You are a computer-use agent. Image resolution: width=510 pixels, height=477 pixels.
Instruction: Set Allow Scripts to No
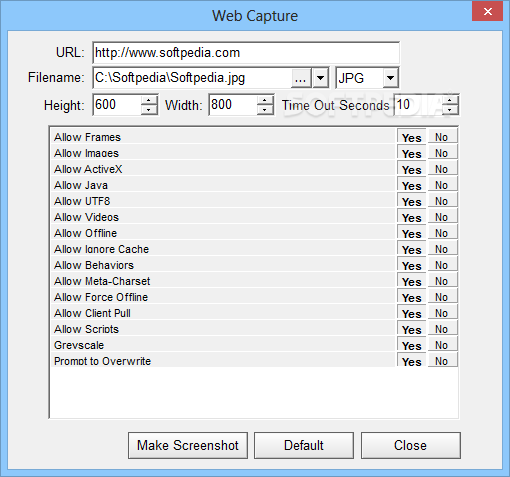(x=442, y=329)
